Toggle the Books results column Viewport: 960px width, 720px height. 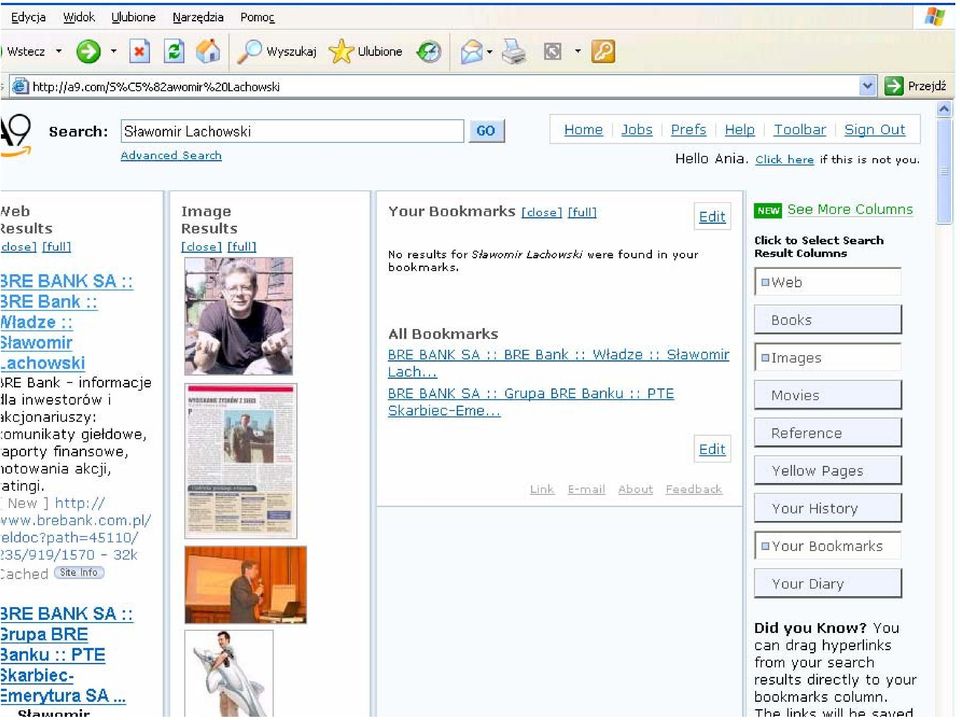point(828,320)
